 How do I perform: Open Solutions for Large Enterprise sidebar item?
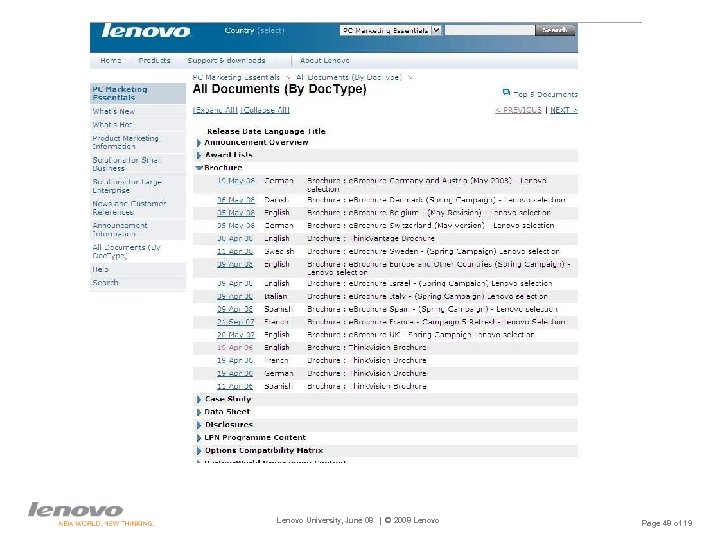pyautogui.click(x=127, y=186)
